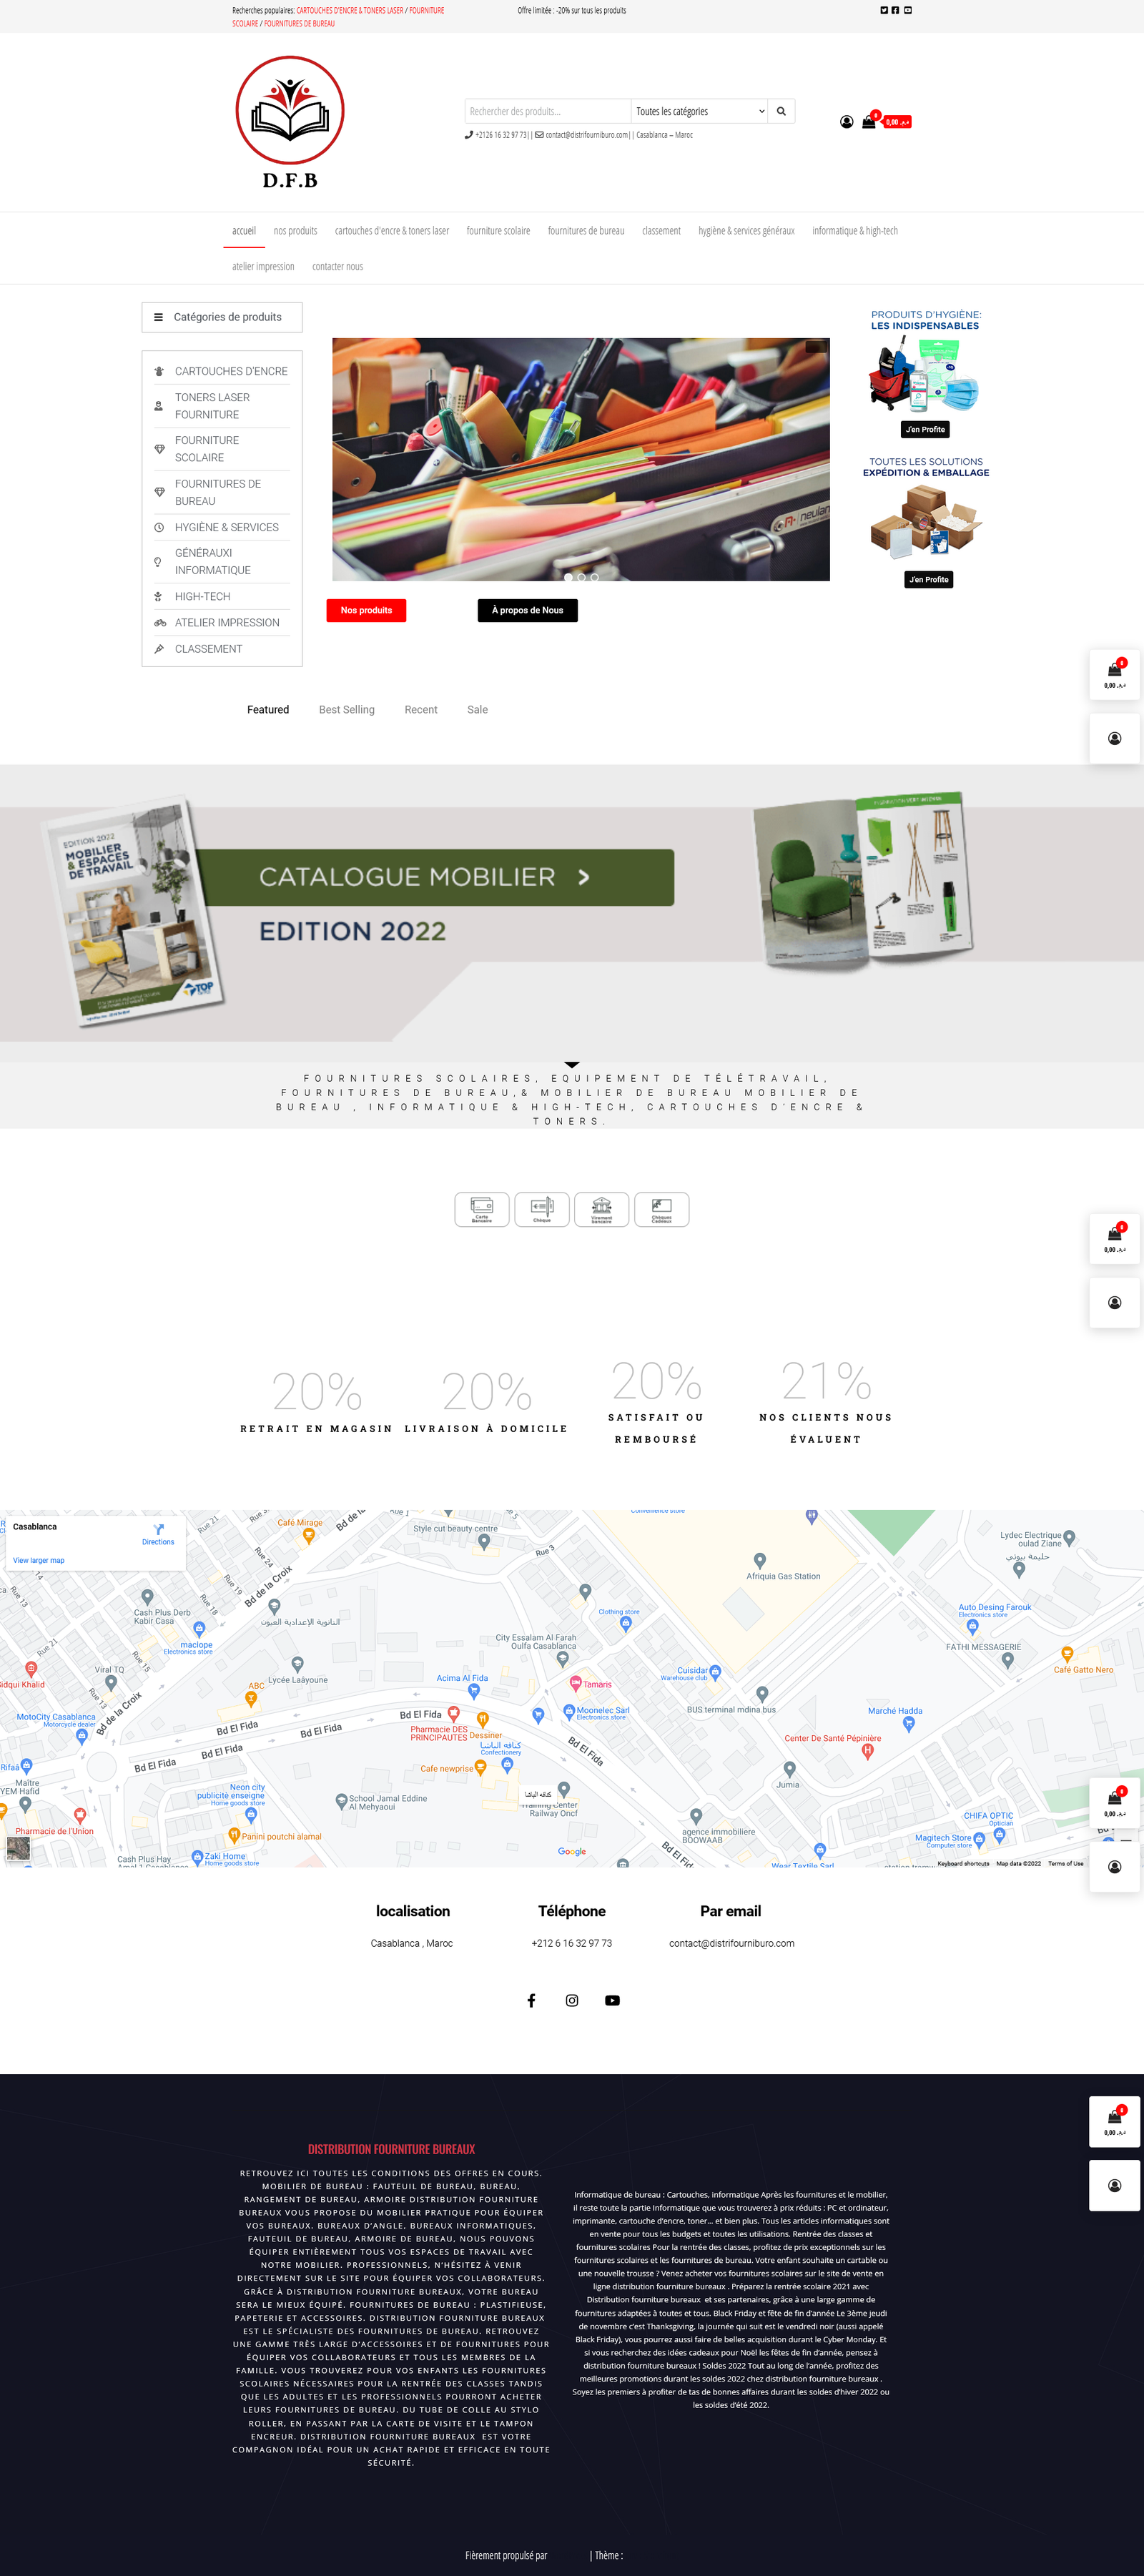Viewport: 1144px width, 2576px height.
Task: Type in the Rechercher des produits field
Action: (x=545, y=111)
